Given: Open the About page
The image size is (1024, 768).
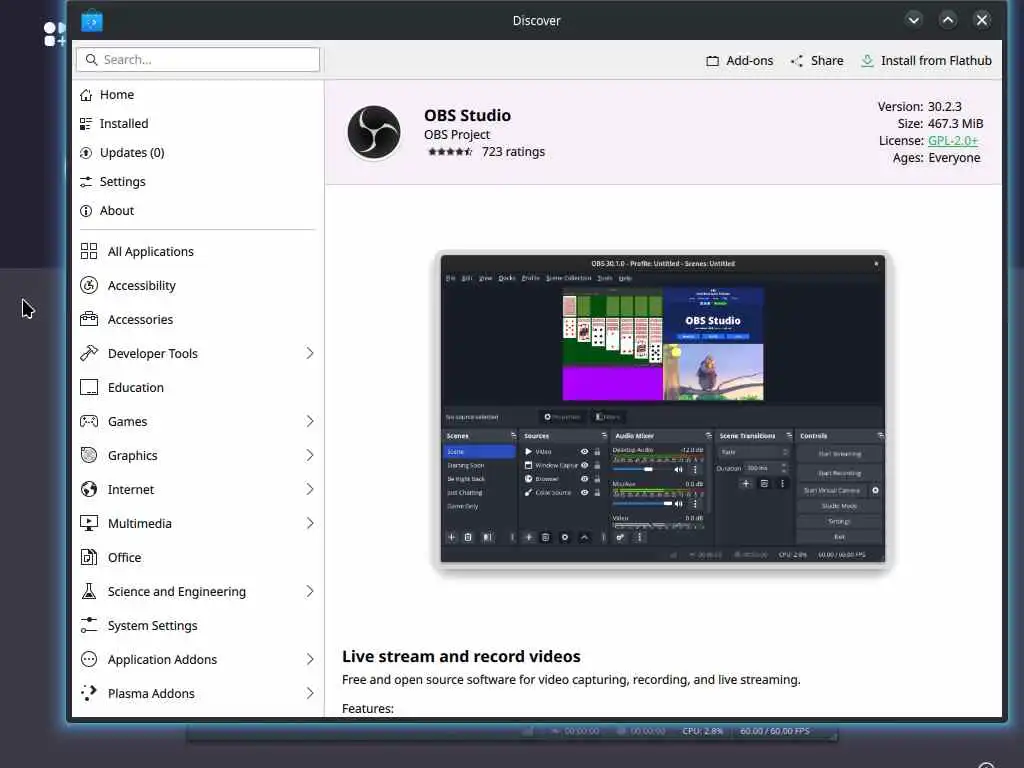Looking at the screenshot, I should click(198, 210).
